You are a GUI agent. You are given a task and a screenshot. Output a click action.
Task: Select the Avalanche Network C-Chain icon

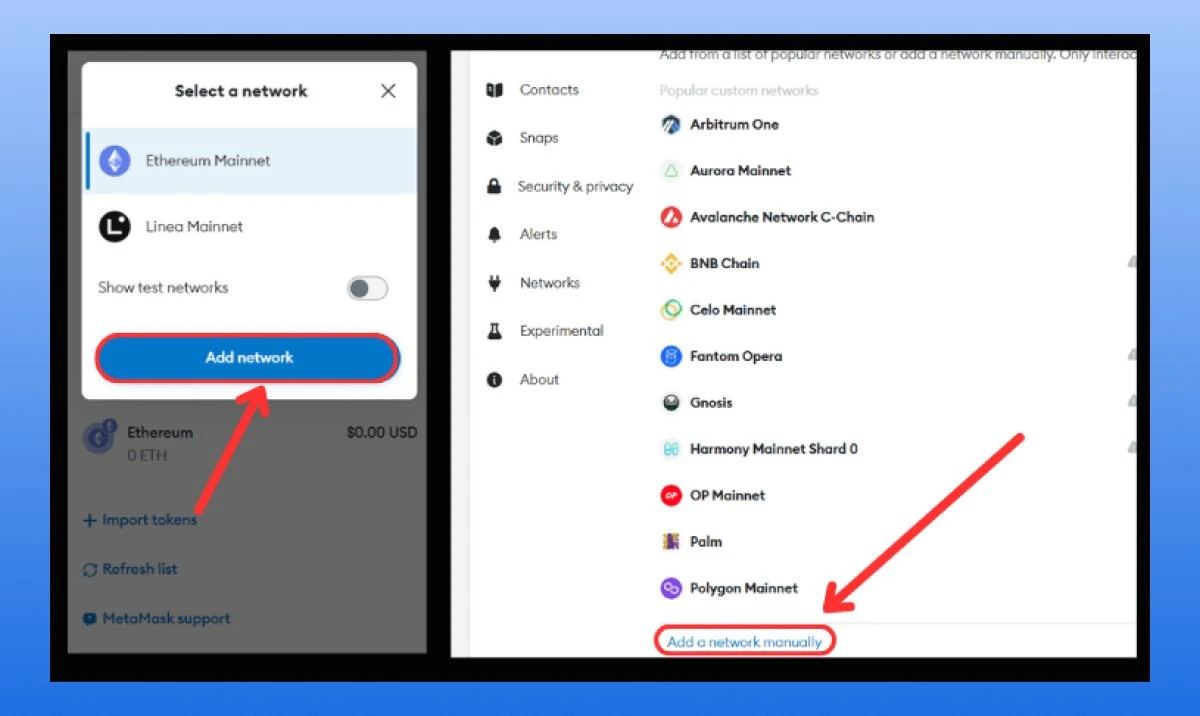671,217
